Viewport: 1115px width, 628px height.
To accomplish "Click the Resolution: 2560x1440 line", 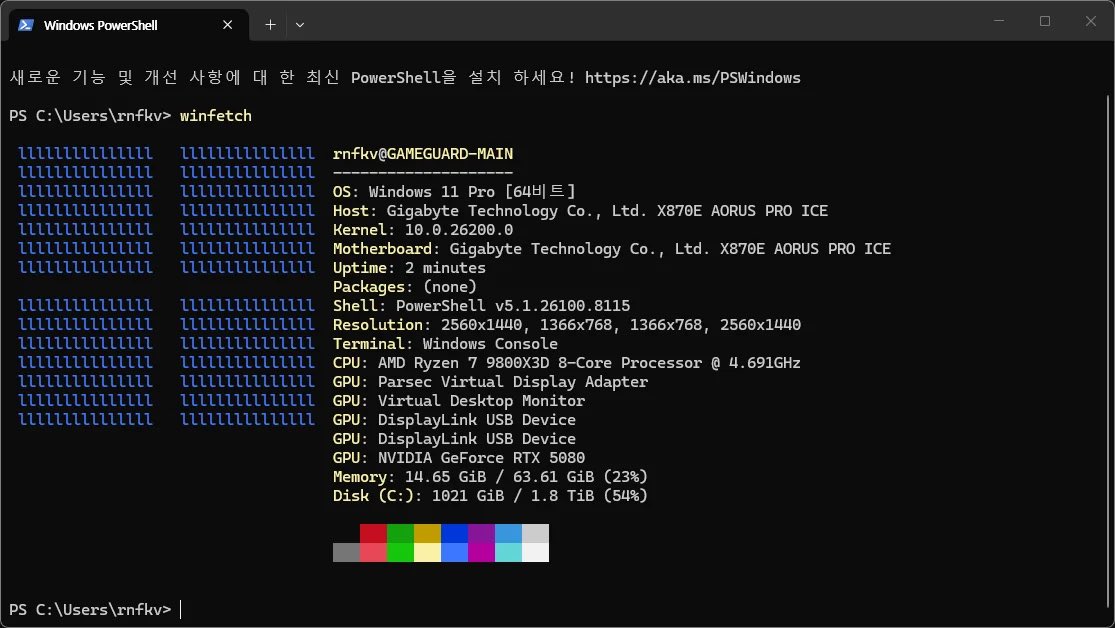I will (x=567, y=325).
